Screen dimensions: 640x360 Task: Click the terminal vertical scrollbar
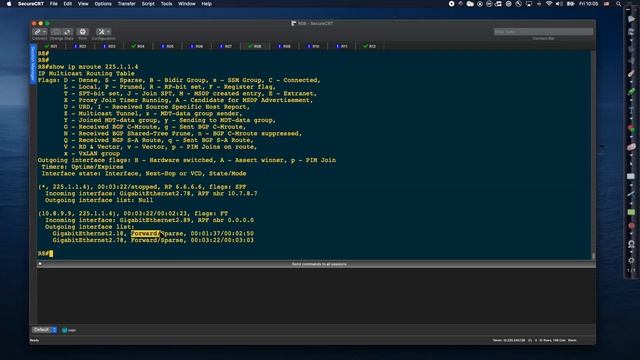[x=593, y=154]
